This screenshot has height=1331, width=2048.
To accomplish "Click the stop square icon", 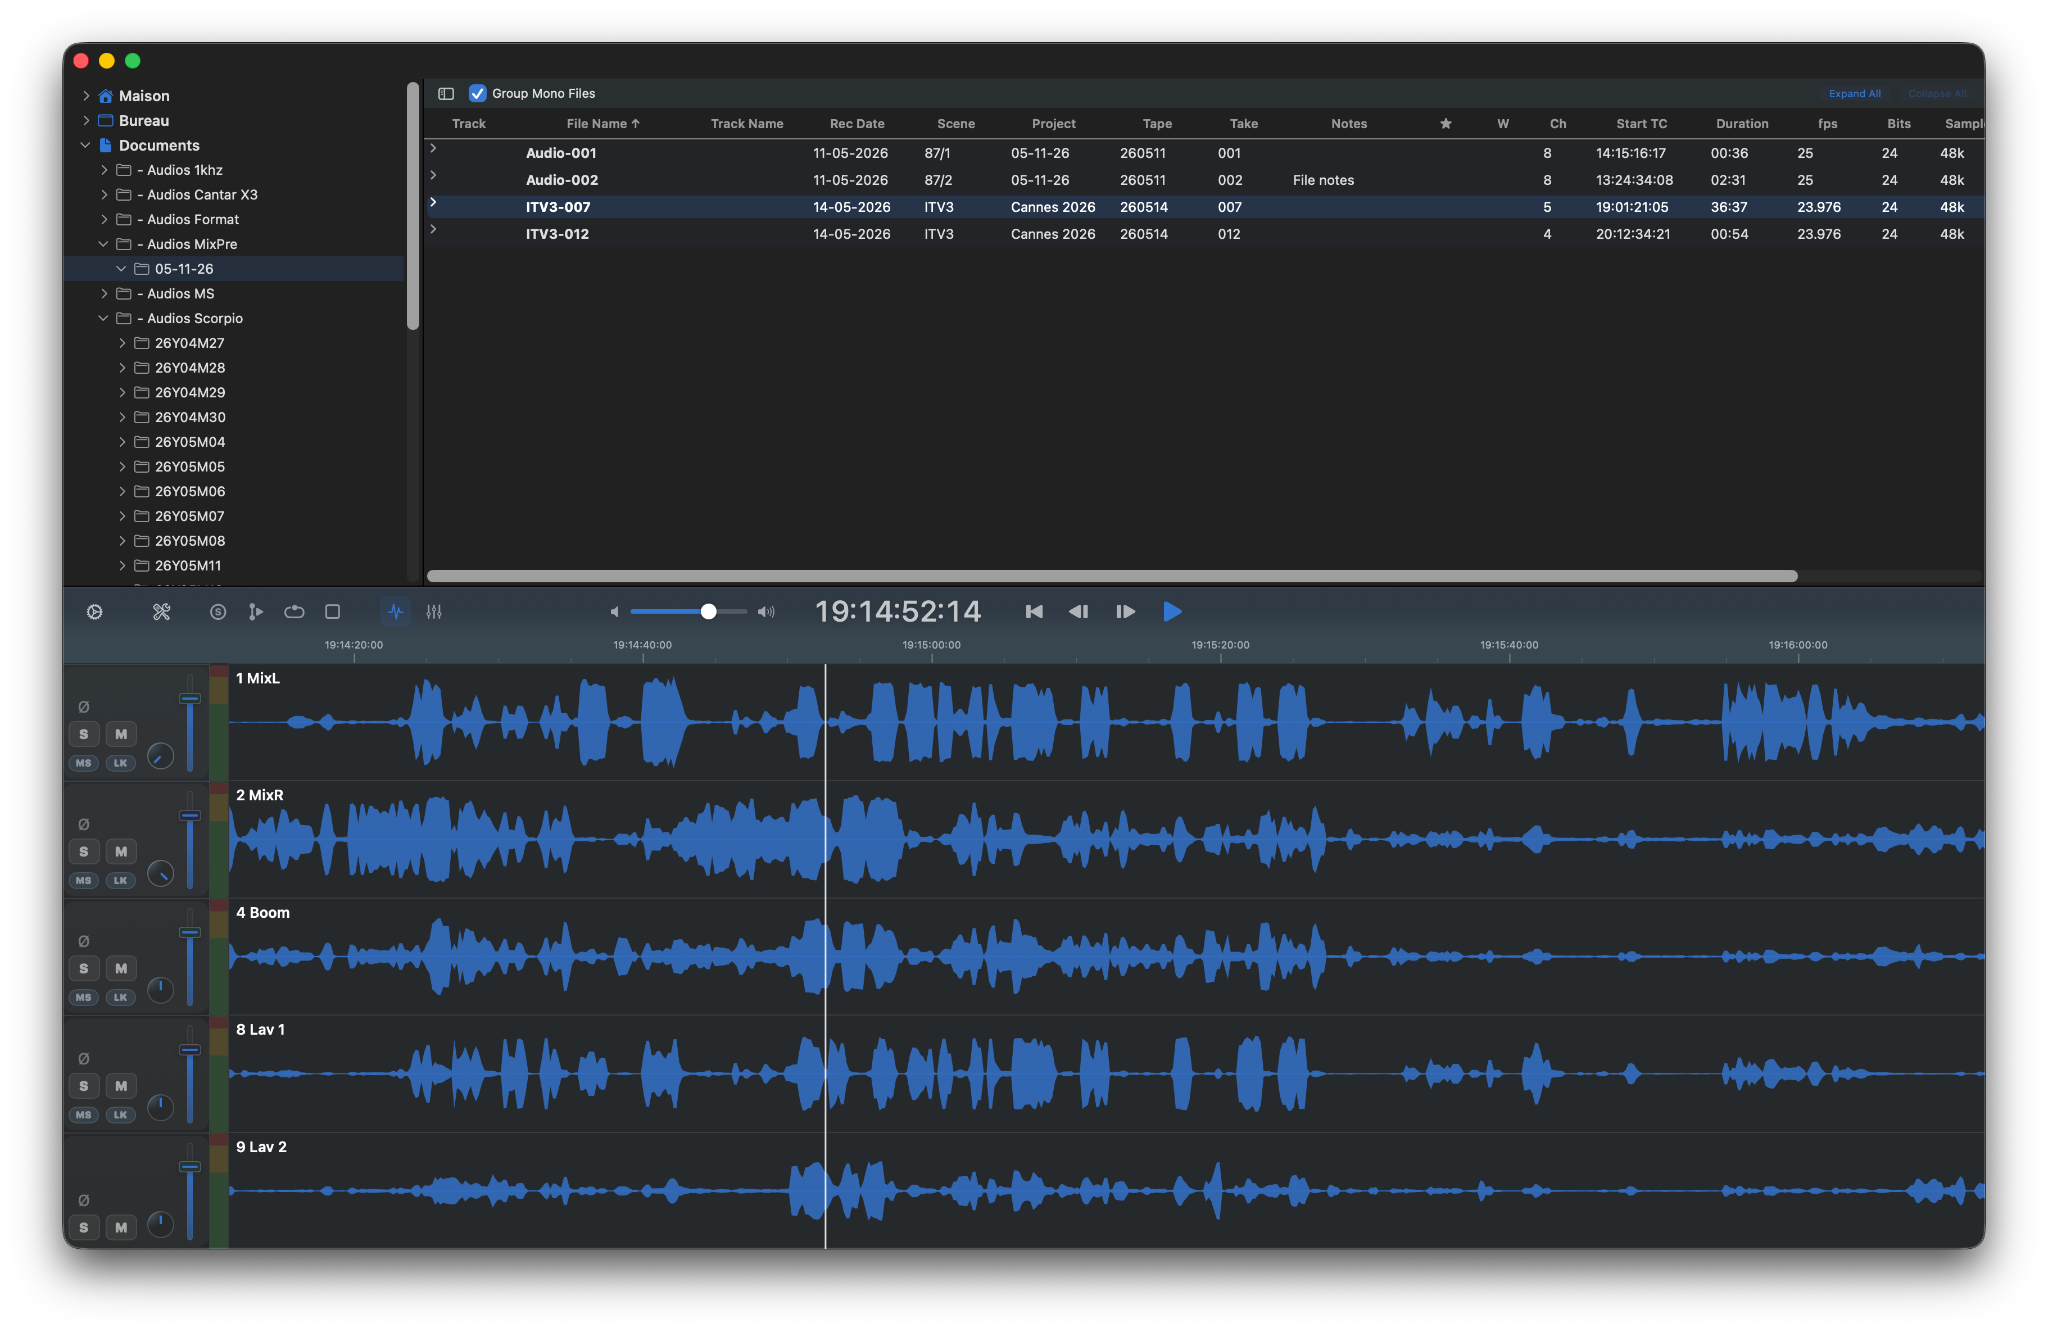I will [x=333, y=612].
